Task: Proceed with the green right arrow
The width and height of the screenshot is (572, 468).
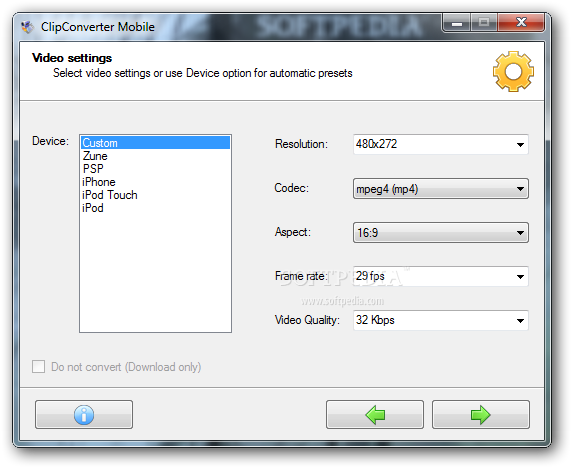Action: (x=480, y=414)
